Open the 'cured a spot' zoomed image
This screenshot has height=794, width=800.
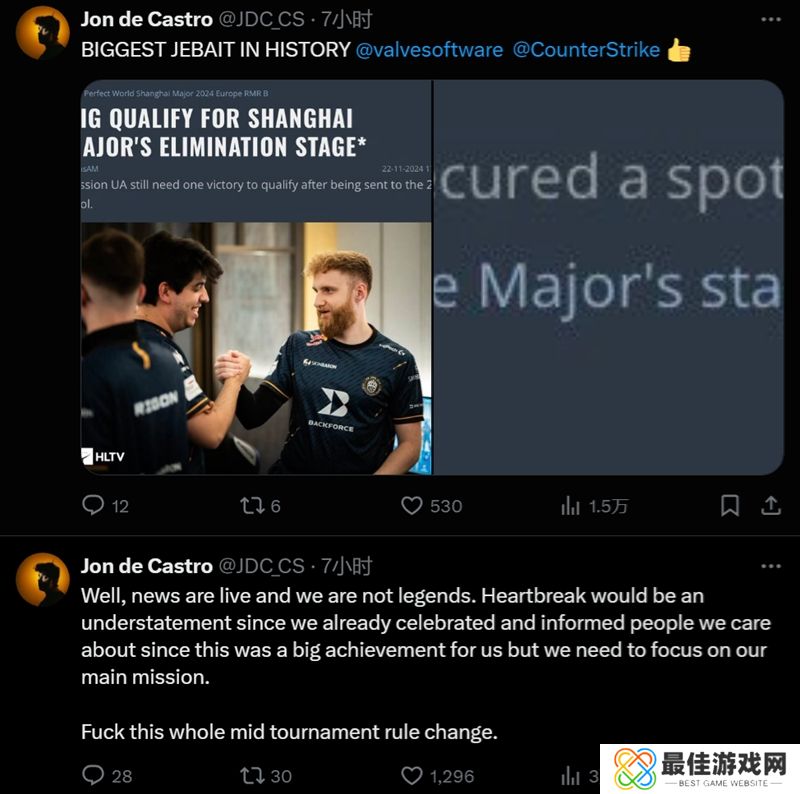609,277
